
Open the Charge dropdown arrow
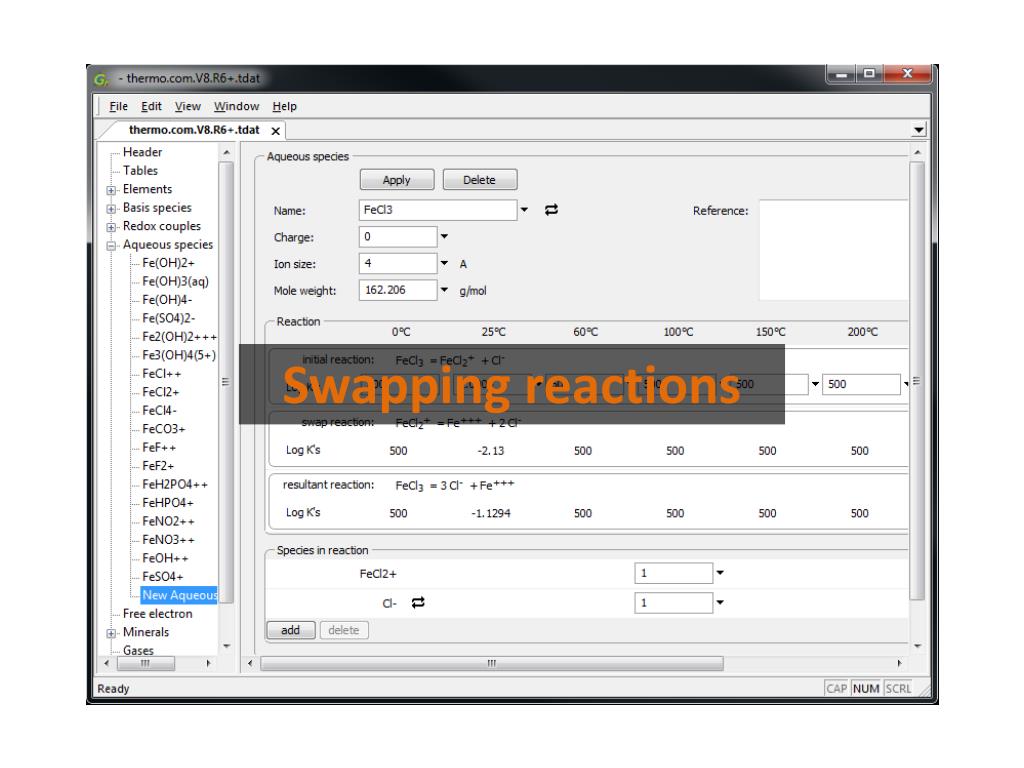pos(444,236)
